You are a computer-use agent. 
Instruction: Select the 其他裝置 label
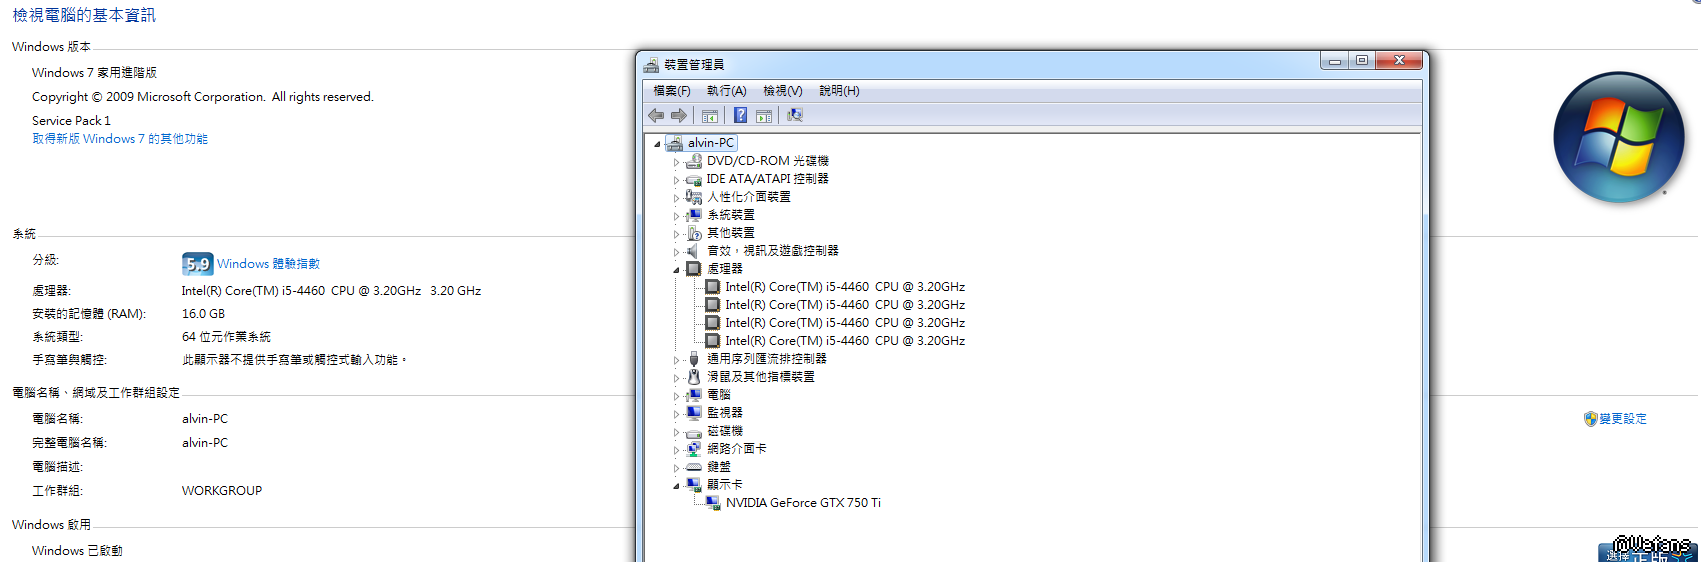[731, 233]
